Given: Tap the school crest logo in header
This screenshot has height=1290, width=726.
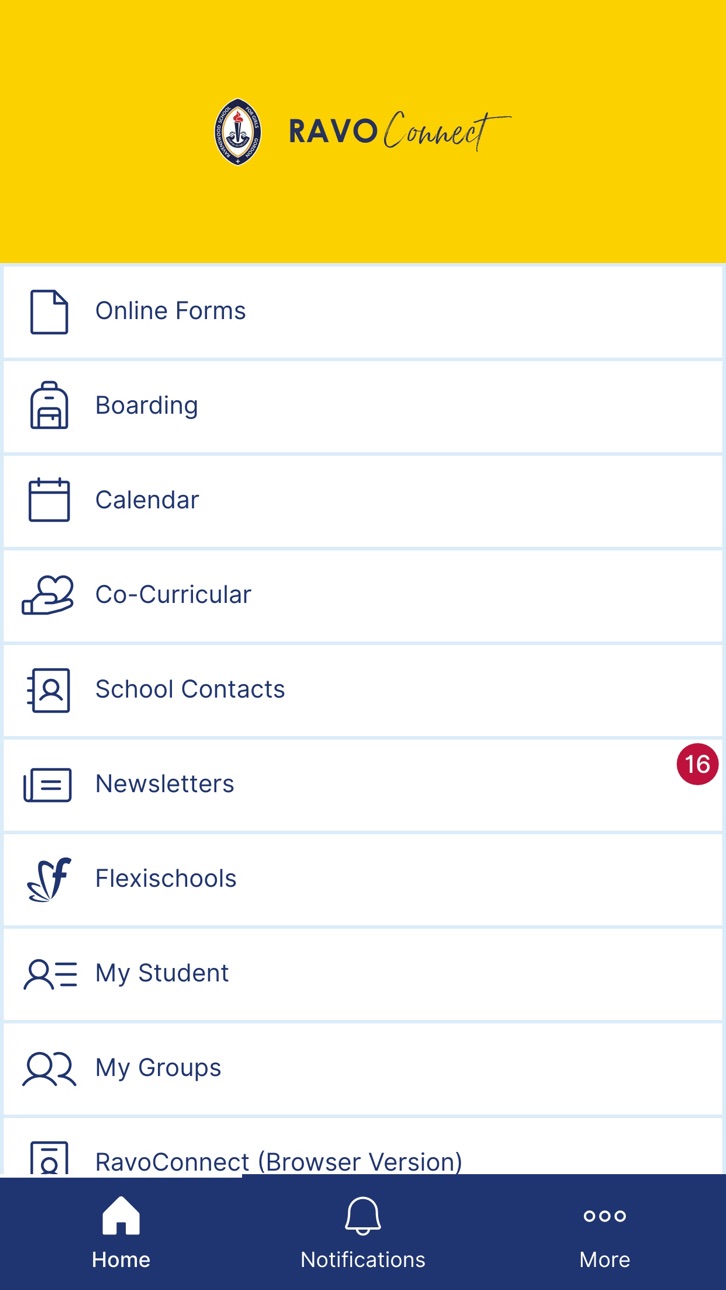Looking at the screenshot, I should coord(238,131).
